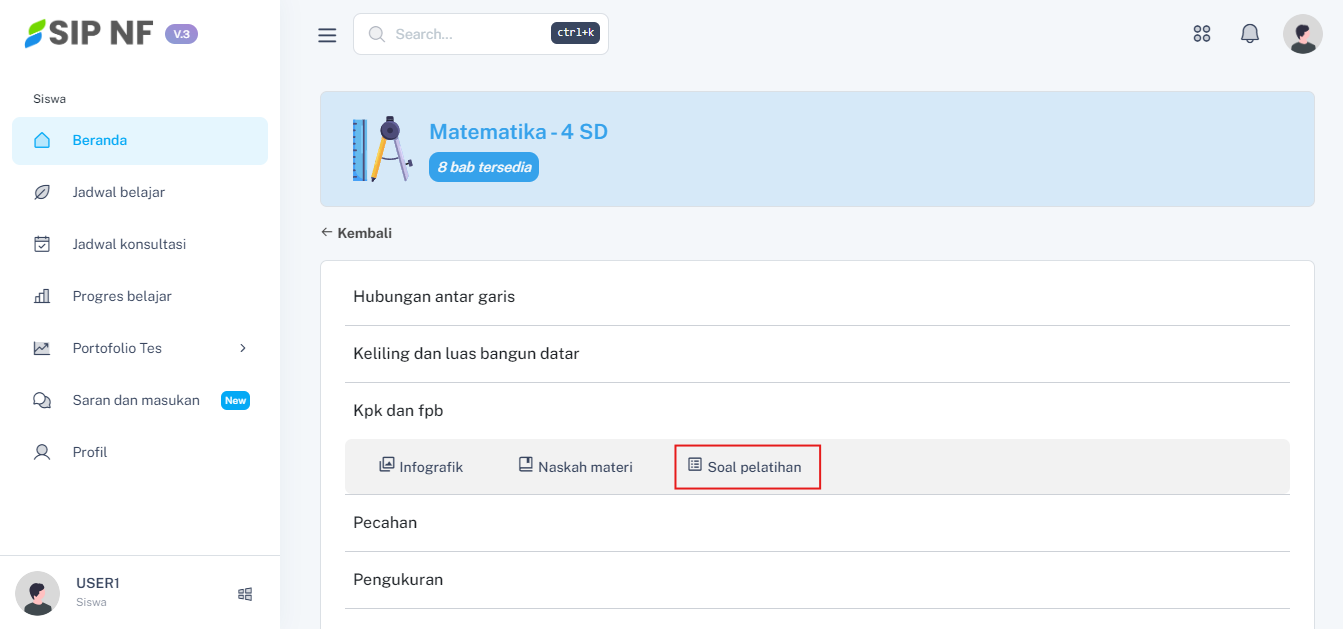
Task: Click the user avatar in top bar
Action: (x=1302, y=34)
